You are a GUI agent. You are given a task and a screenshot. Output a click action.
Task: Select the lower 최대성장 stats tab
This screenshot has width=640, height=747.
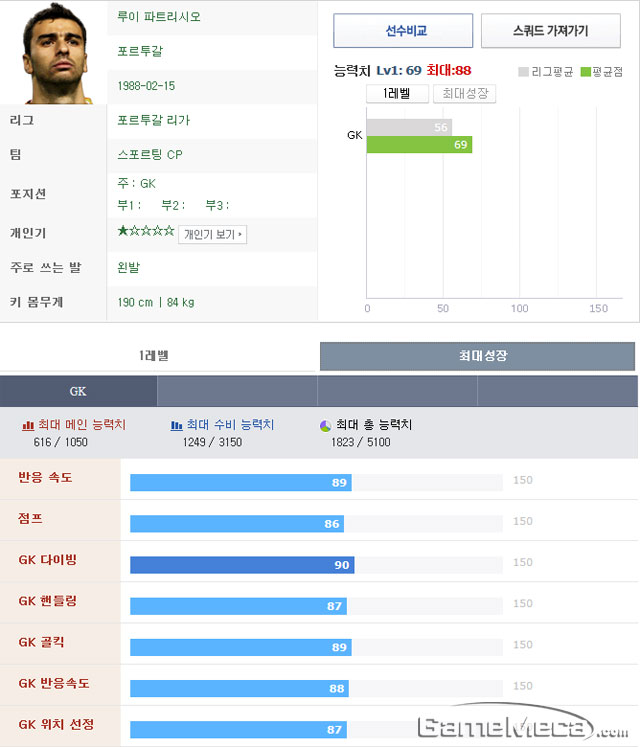click(477, 356)
